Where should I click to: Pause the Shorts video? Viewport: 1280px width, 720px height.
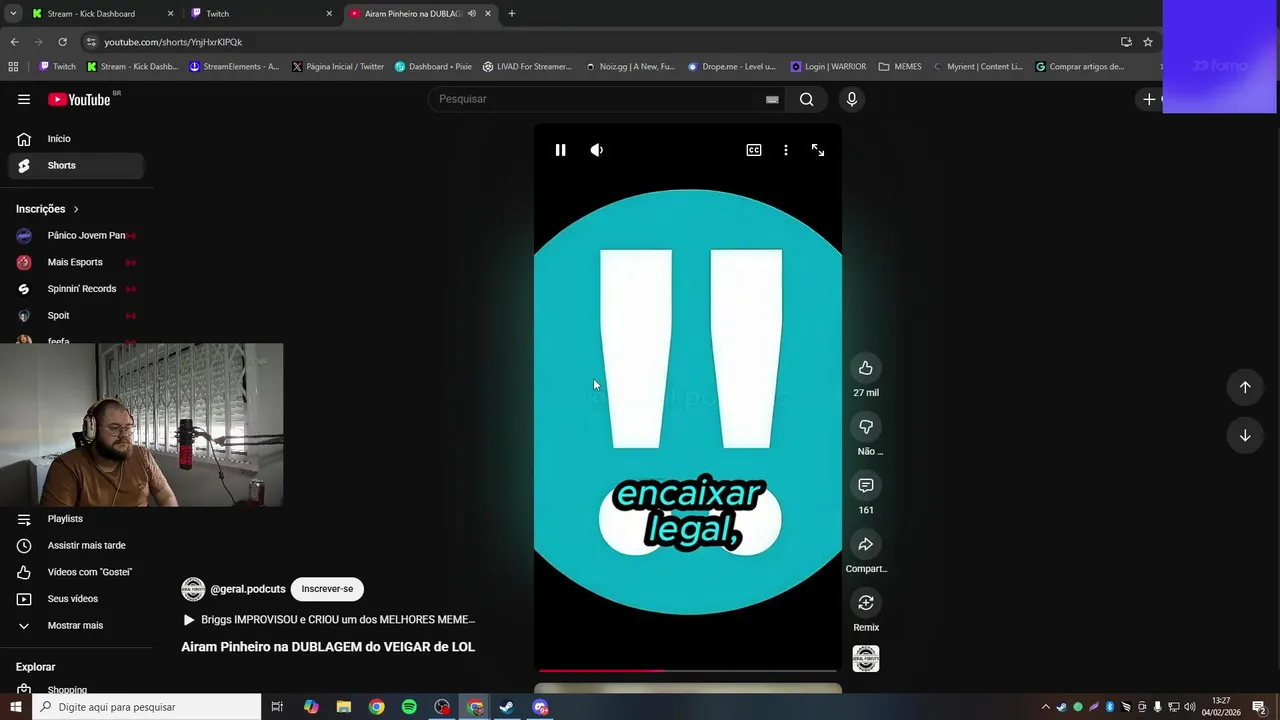click(560, 150)
